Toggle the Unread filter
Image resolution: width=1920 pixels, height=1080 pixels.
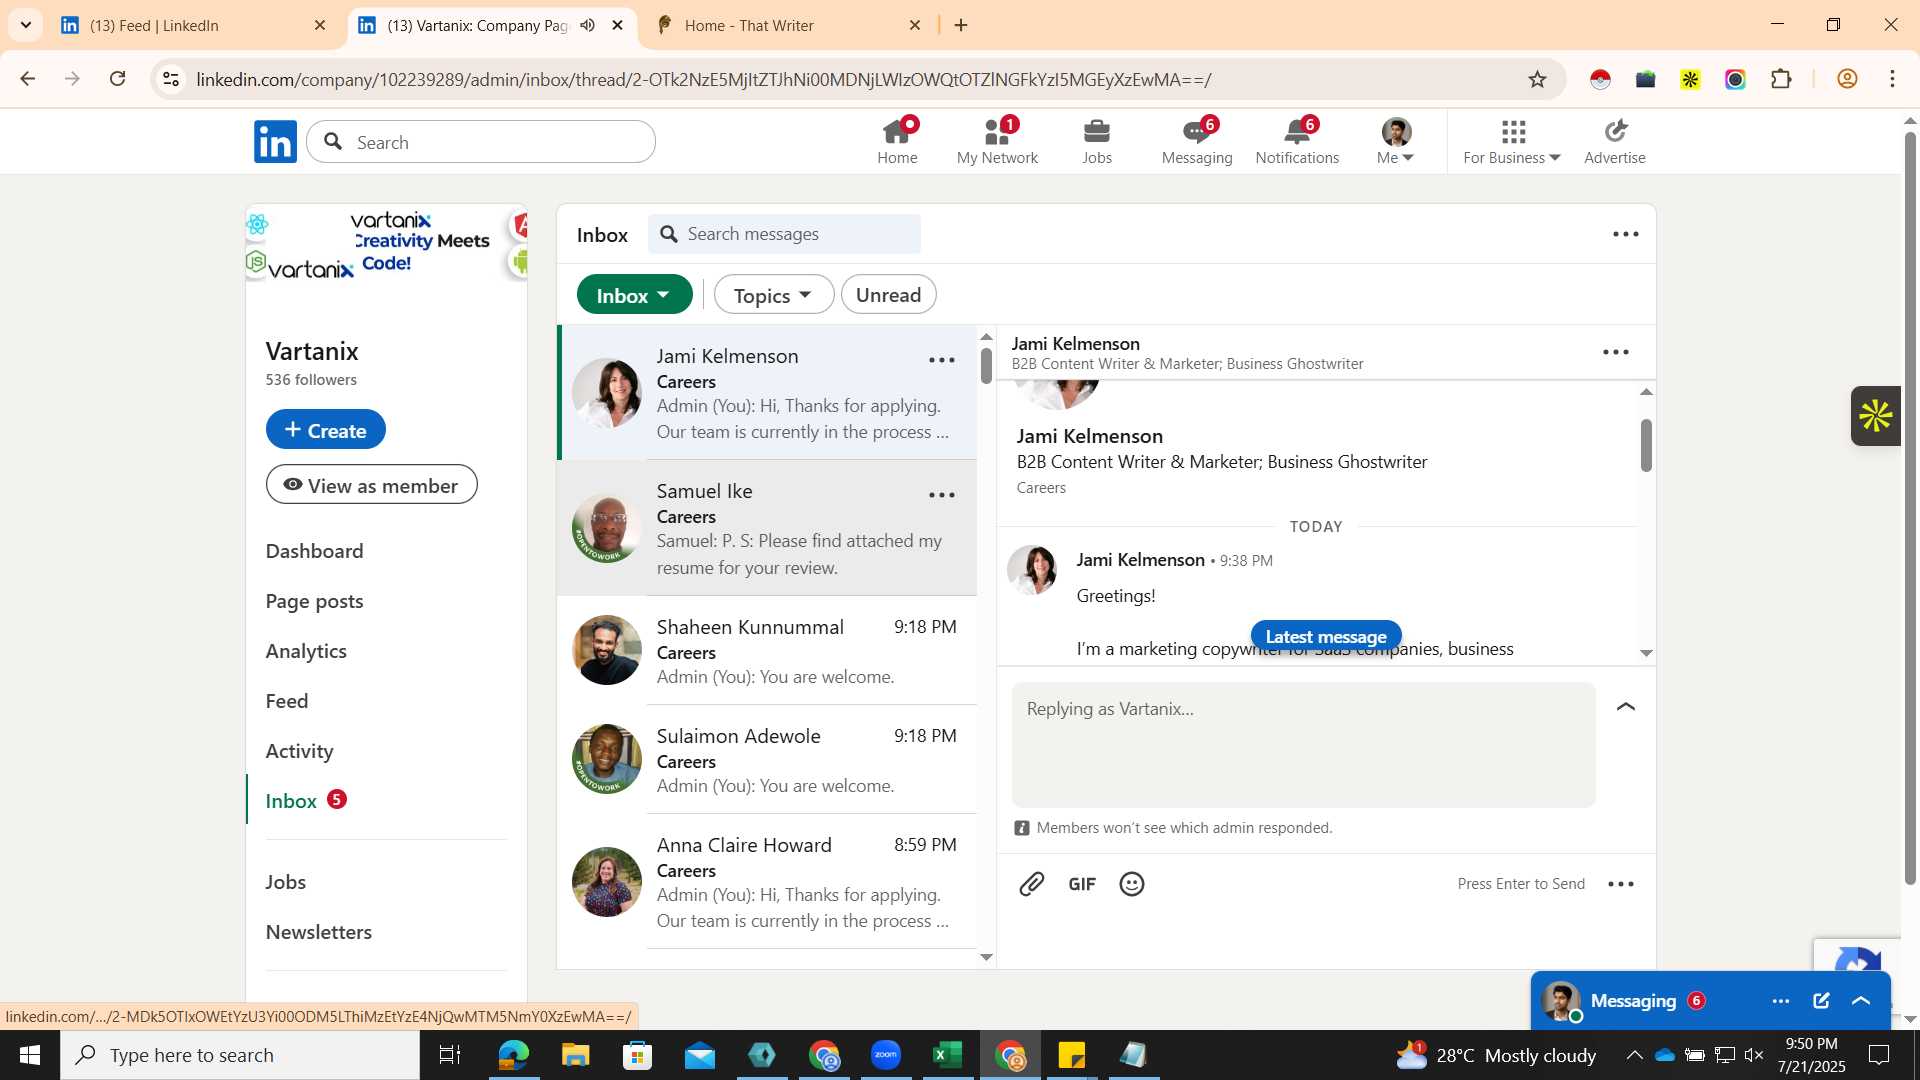tap(888, 295)
